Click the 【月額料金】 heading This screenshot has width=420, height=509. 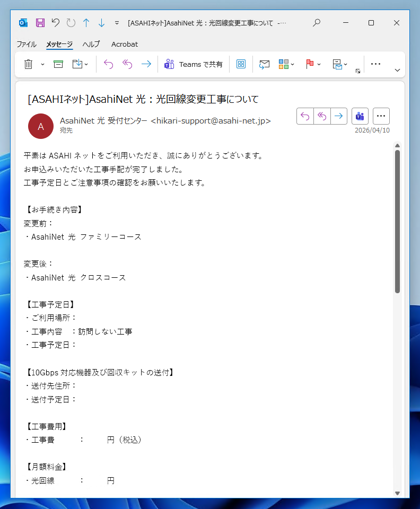coord(46,467)
